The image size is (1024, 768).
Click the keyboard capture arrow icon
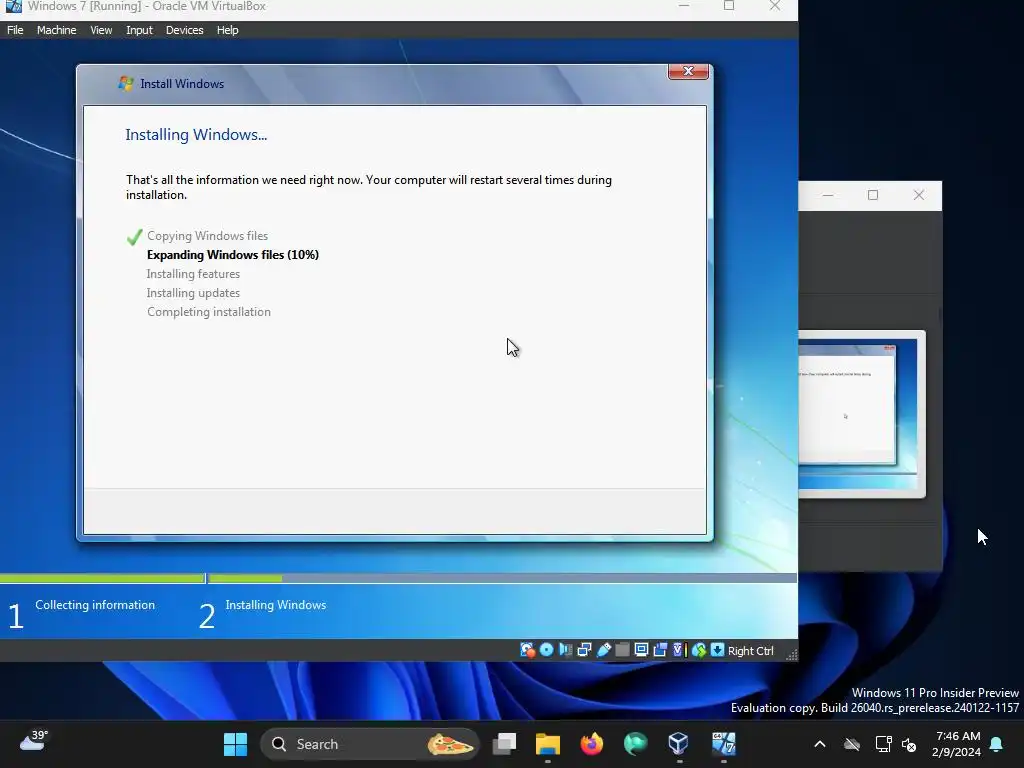point(717,650)
